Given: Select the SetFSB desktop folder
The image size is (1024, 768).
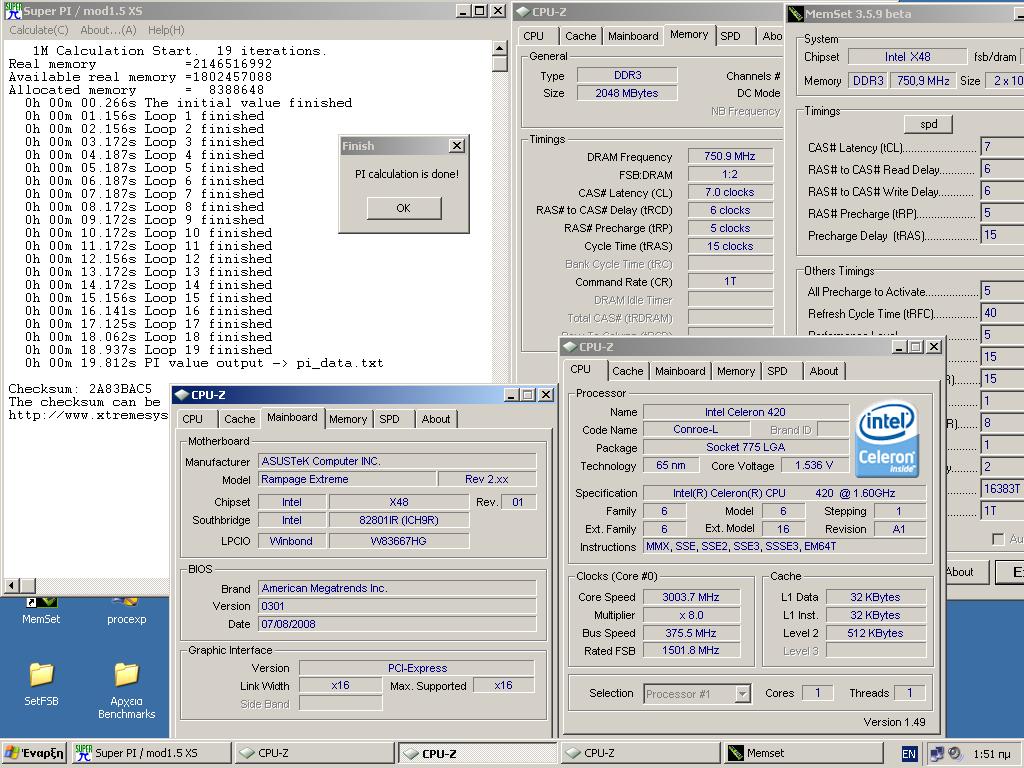Looking at the screenshot, I should (41, 684).
